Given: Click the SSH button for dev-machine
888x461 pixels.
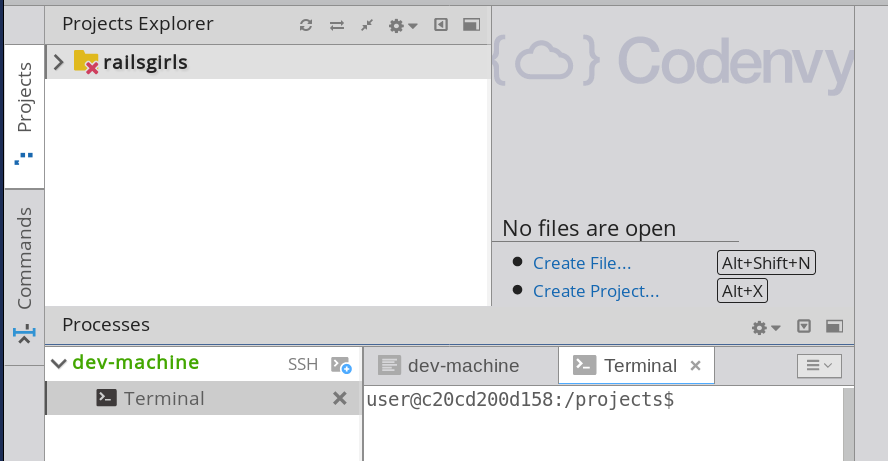Looking at the screenshot, I should pyautogui.click(x=303, y=364).
